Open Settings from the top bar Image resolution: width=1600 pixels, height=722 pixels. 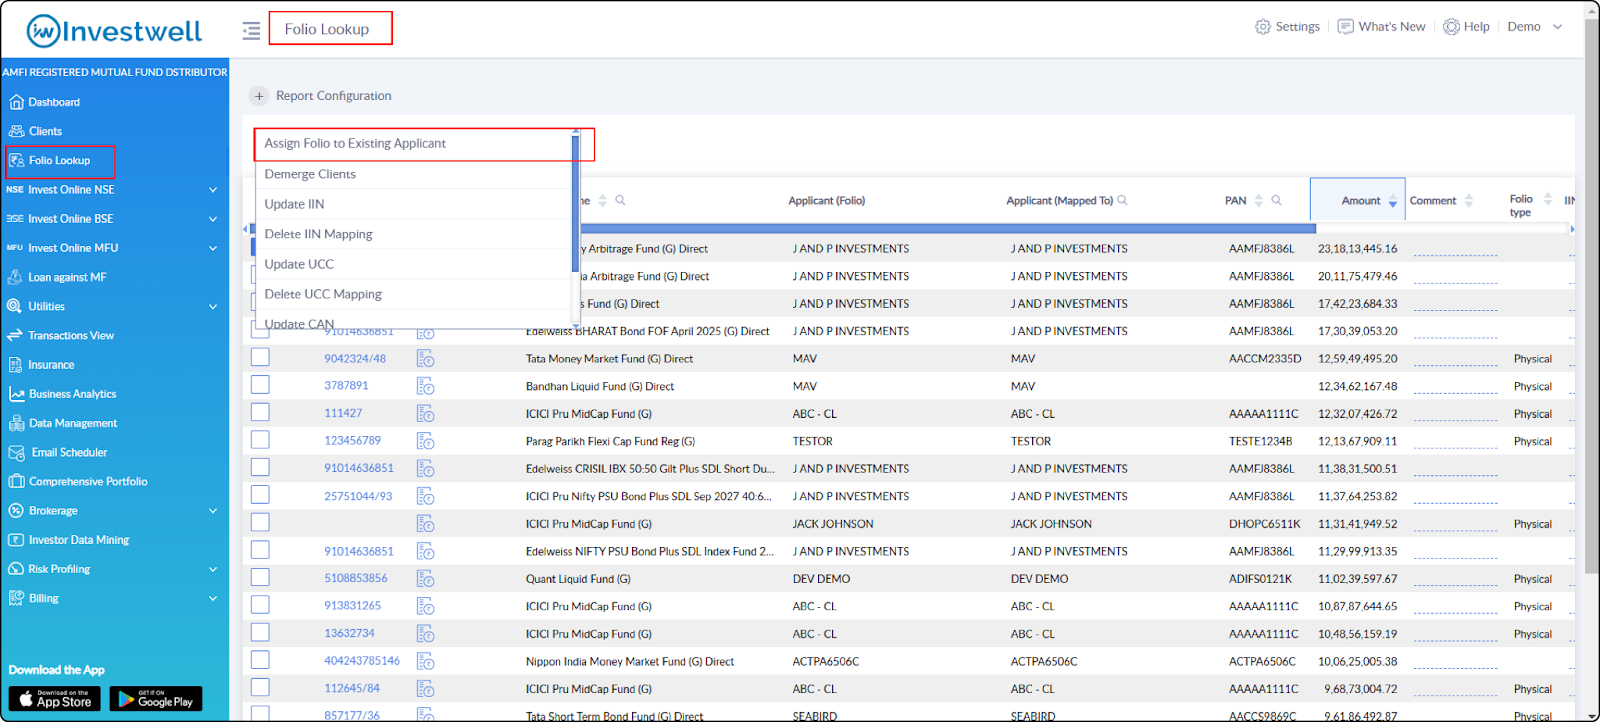pyautogui.click(x=1287, y=27)
